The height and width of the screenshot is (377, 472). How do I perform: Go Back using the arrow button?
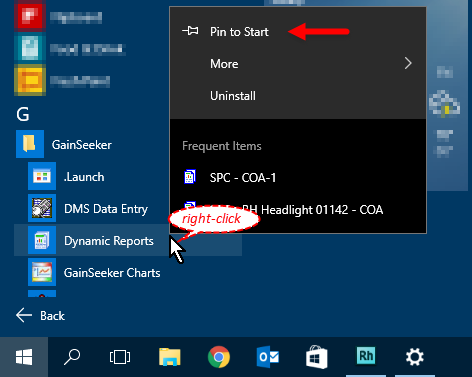click(40, 315)
